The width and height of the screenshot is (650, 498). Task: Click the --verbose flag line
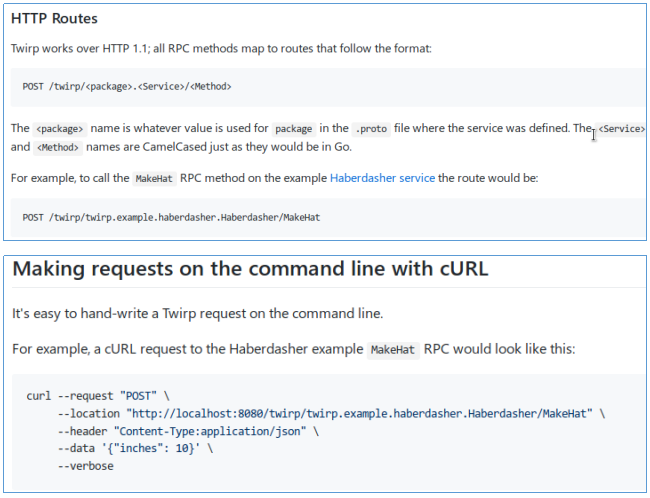tap(86, 466)
